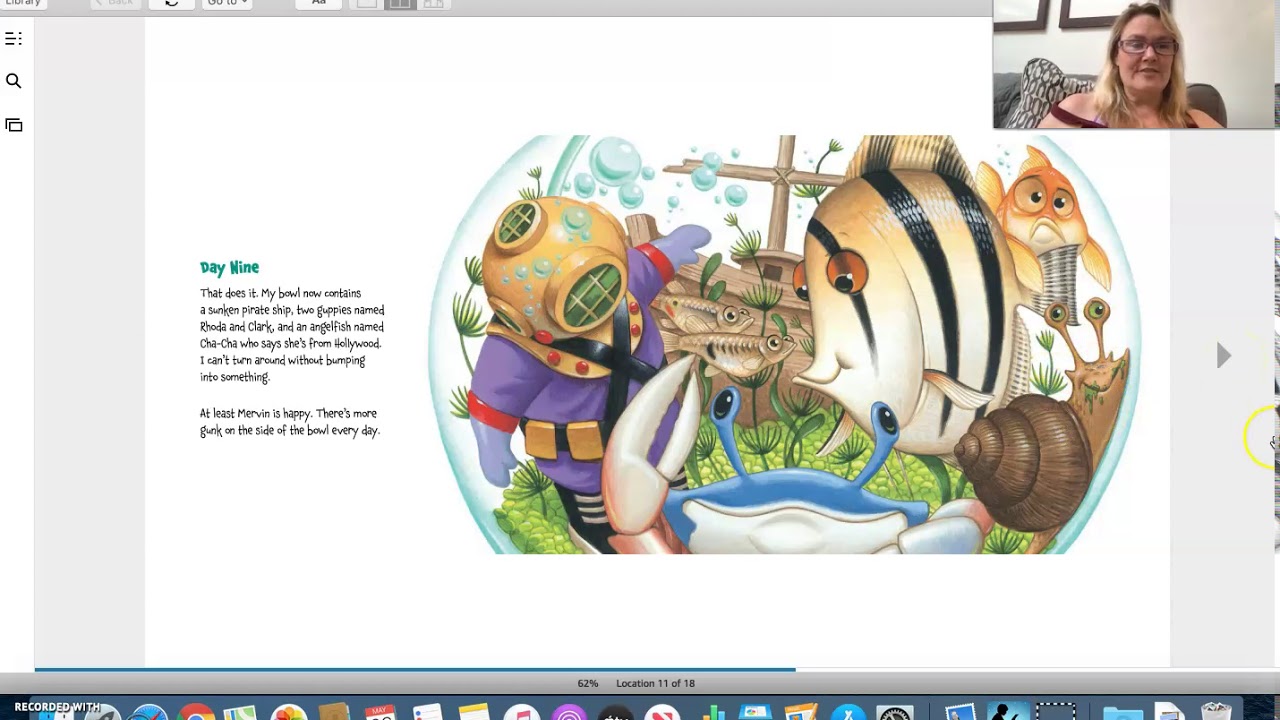Switch to single column page view
Screen dimensions: 1280x720
[367, 3]
